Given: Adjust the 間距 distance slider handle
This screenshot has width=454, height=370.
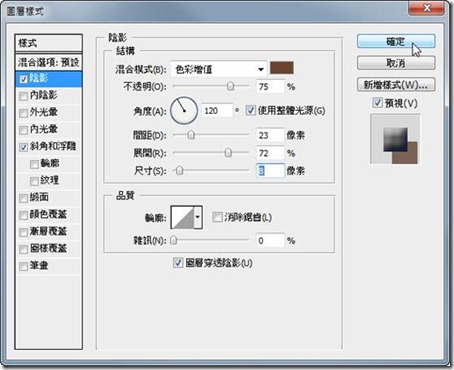Looking at the screenshot, I should [191, 135].
